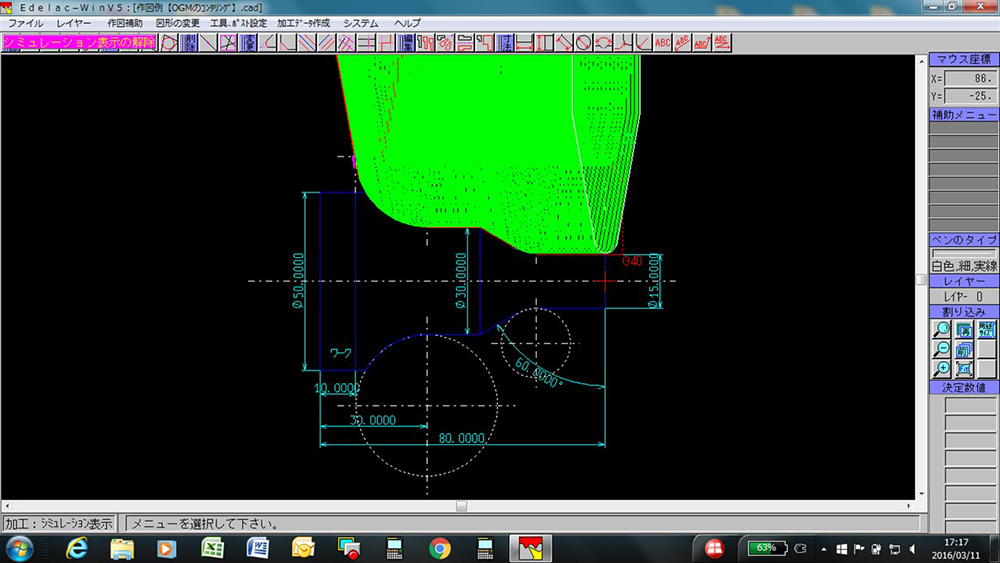Open the ヘルプ menu

coord(407,22)
